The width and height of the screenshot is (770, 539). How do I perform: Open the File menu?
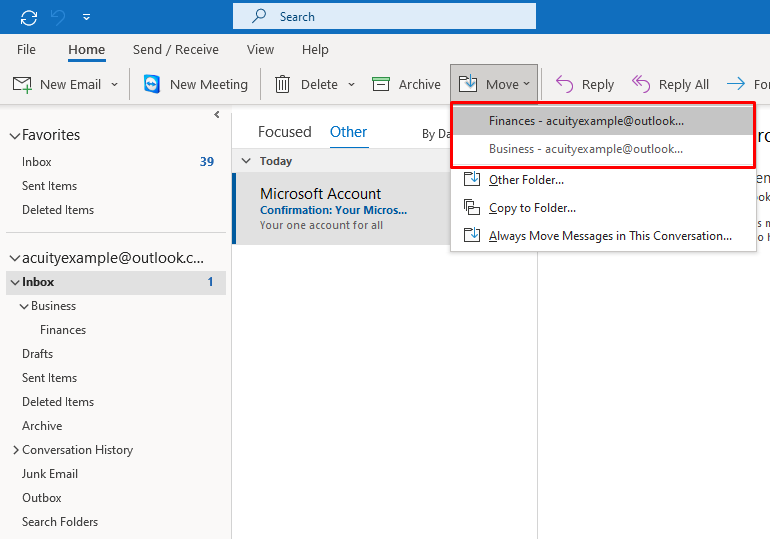tap(26, 50)
